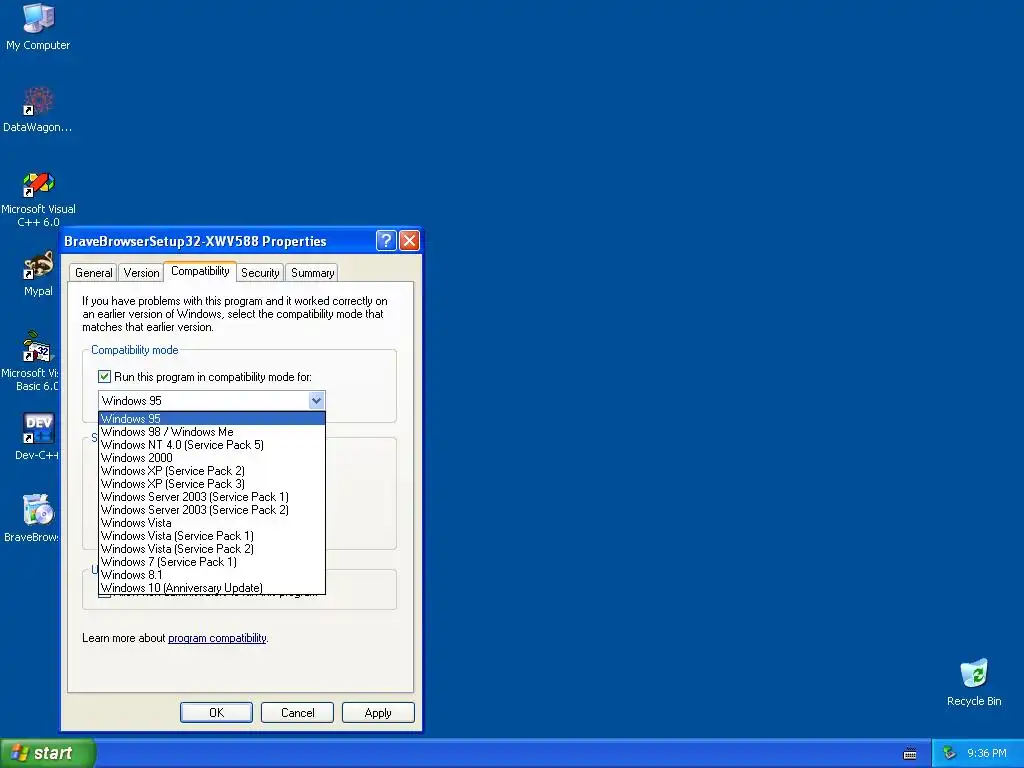Screen dimensions: 1024x768
Task: Close the Properties dialog with red X
Action: click(x=409, y=241)
